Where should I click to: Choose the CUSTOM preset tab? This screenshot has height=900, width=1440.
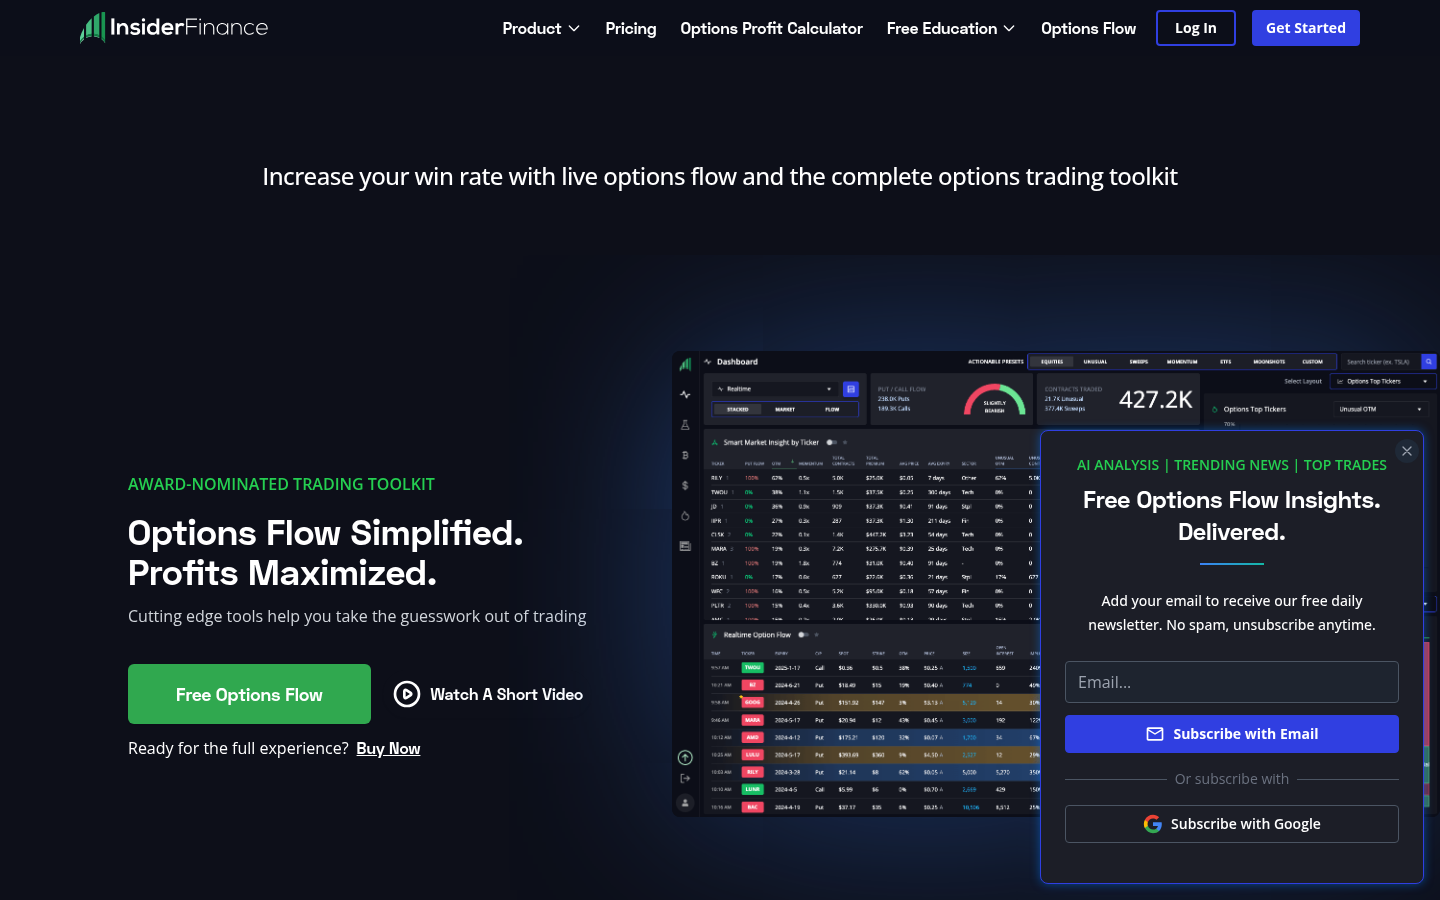(x=1312, y=362)
